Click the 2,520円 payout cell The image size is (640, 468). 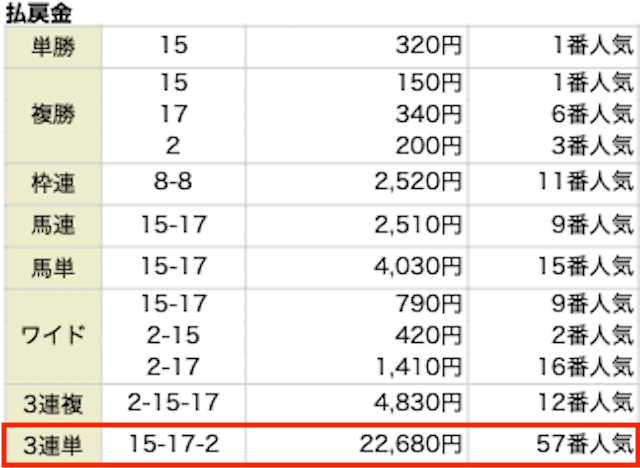(x=418, y=184)
